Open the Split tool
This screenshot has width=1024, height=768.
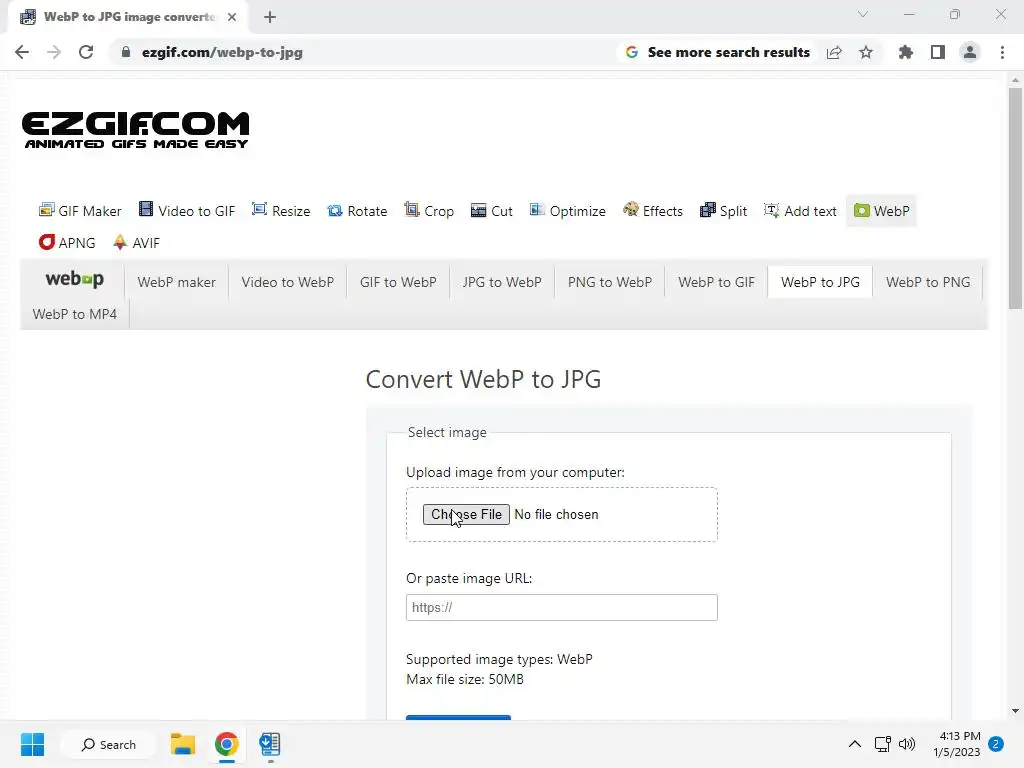tap(724, 211)
